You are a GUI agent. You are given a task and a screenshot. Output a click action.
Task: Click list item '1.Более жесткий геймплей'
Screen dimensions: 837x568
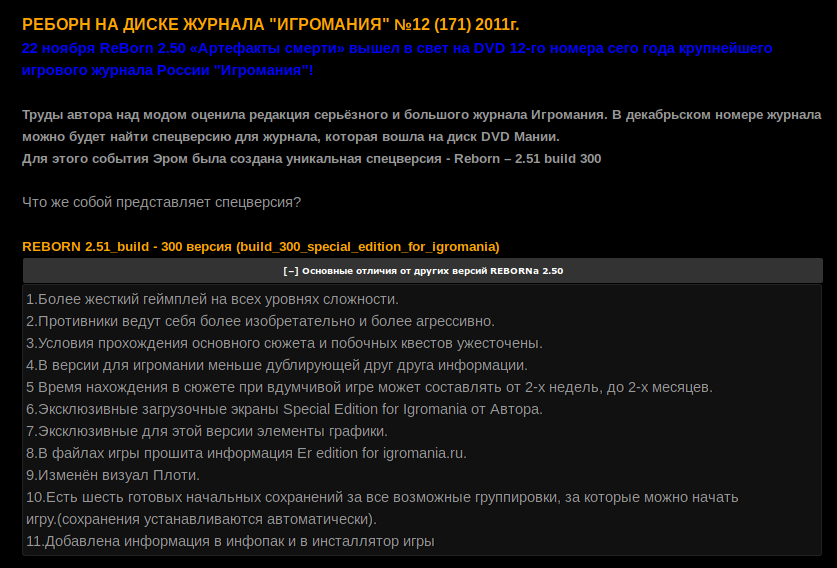point(212,299)
